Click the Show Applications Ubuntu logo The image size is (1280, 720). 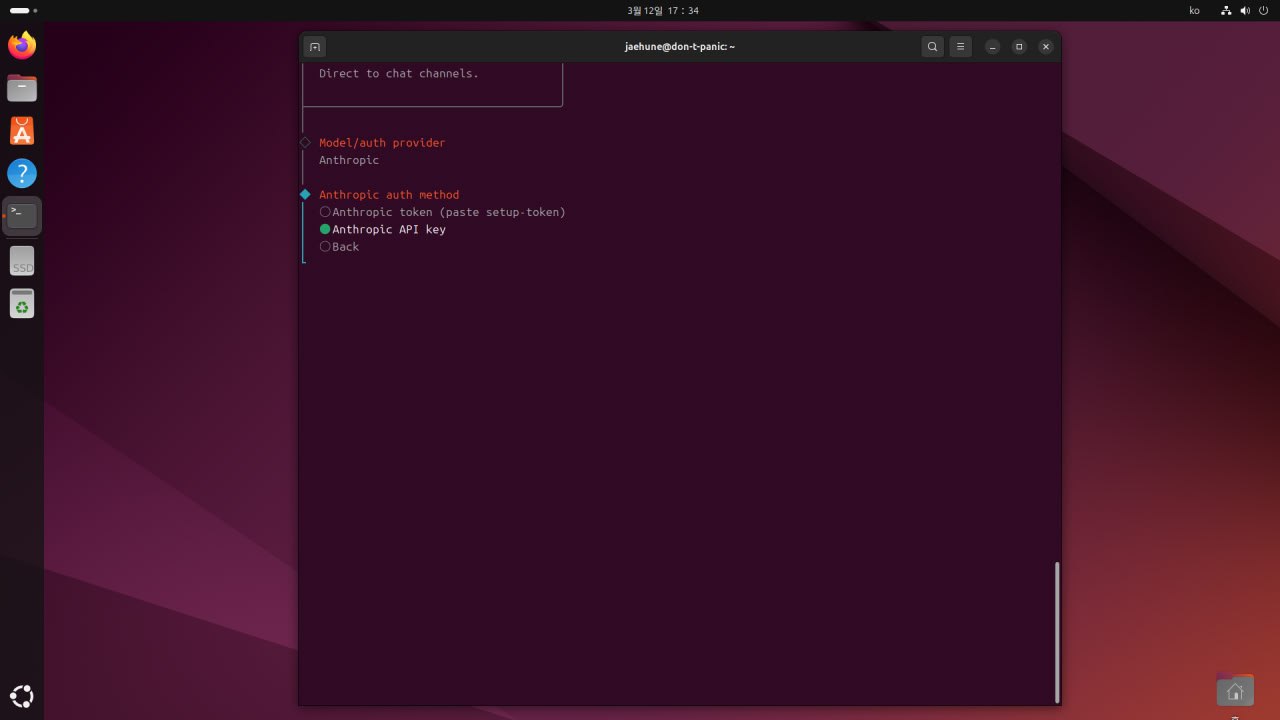click(21, 696)
